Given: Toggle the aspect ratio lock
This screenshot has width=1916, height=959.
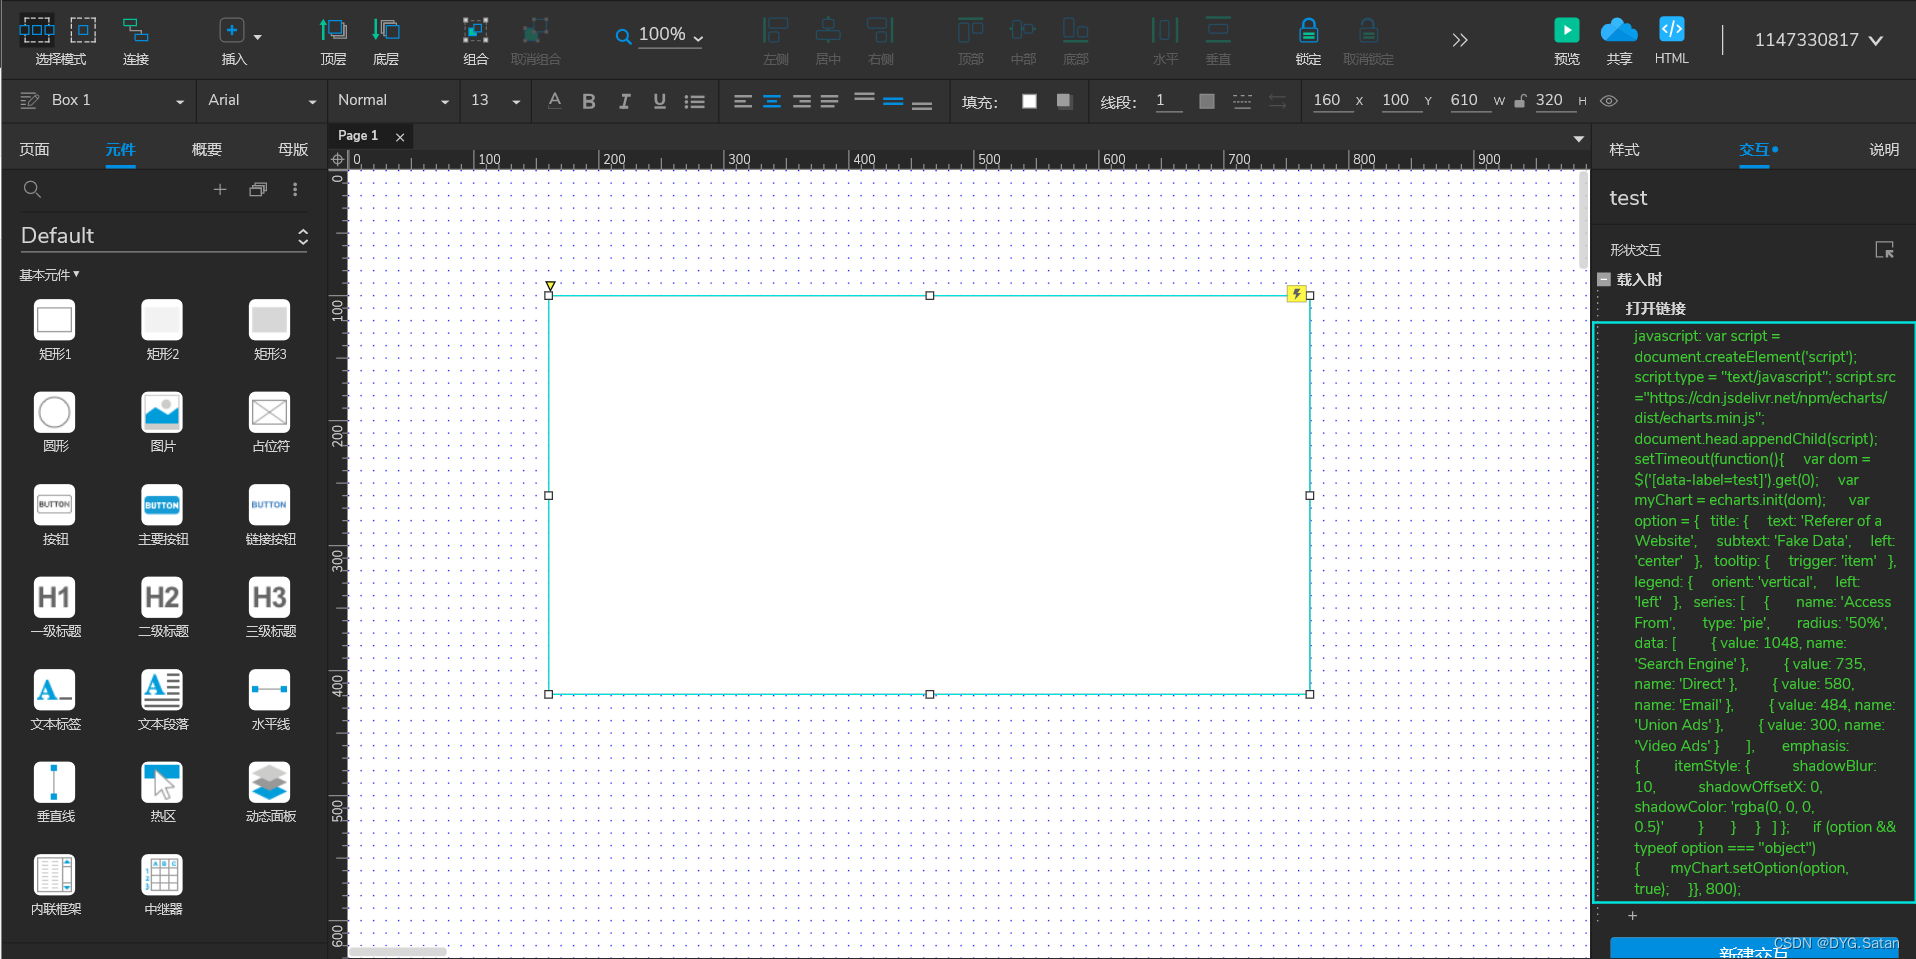Looking at the screenshot, I should tap(1520, 101).
